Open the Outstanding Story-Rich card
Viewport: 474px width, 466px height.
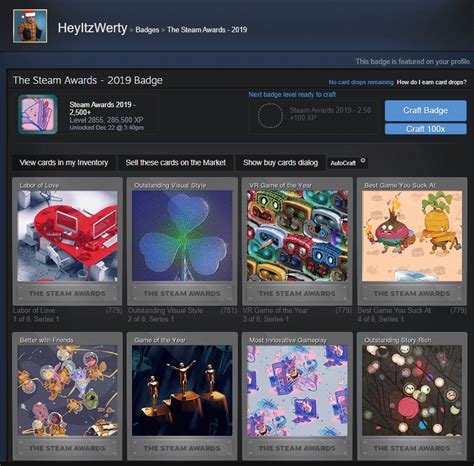[412, 396]
